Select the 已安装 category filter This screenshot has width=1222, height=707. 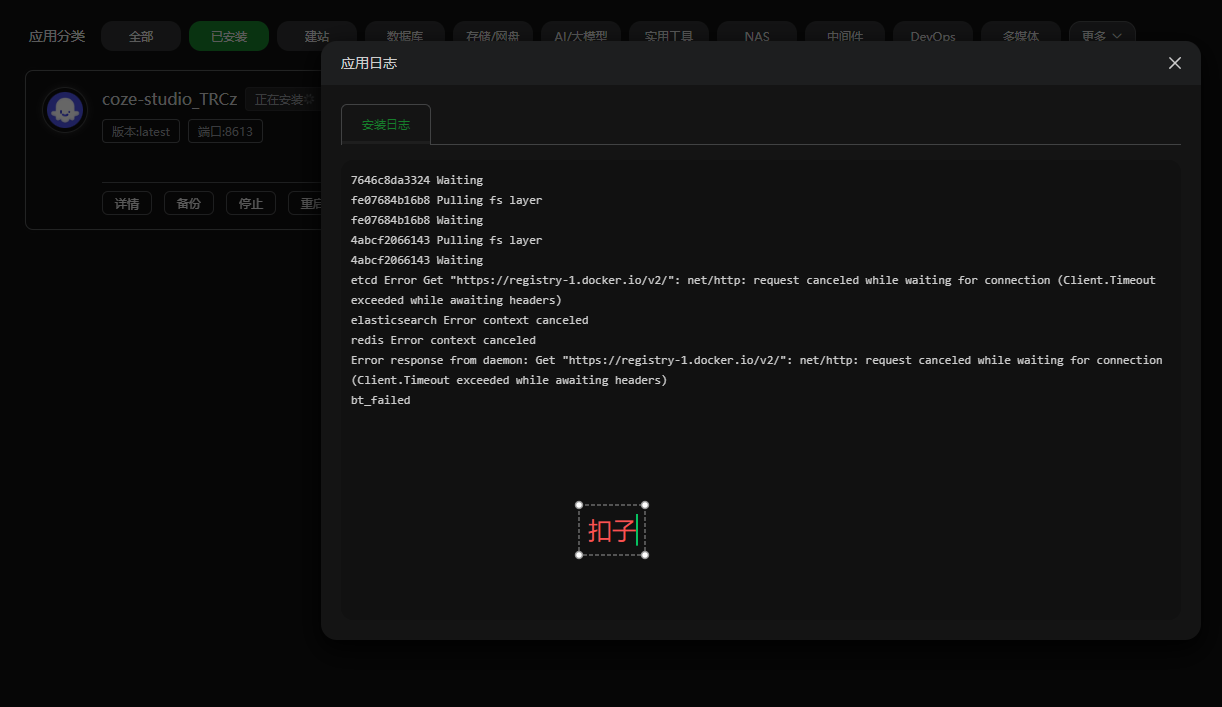tap(228, 34)
